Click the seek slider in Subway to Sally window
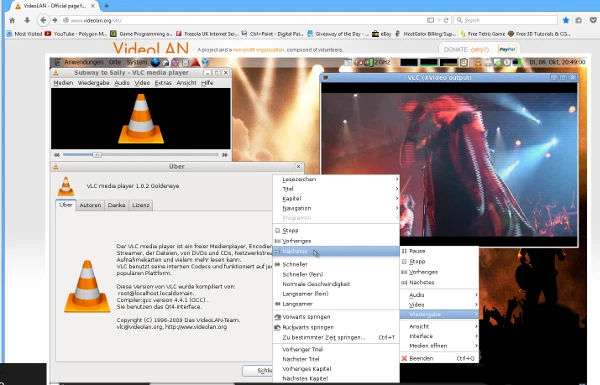Image resolution: width=600 pixels, height=385 pixels. click(x=140, y=155)
